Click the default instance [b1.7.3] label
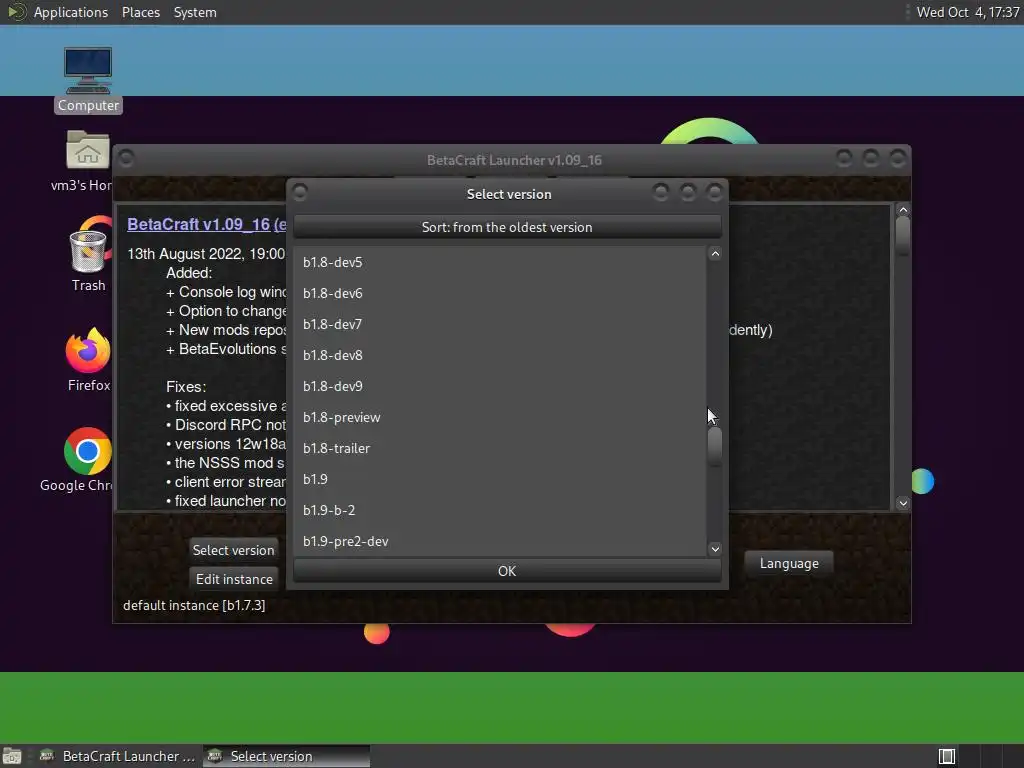 point(194,605)
